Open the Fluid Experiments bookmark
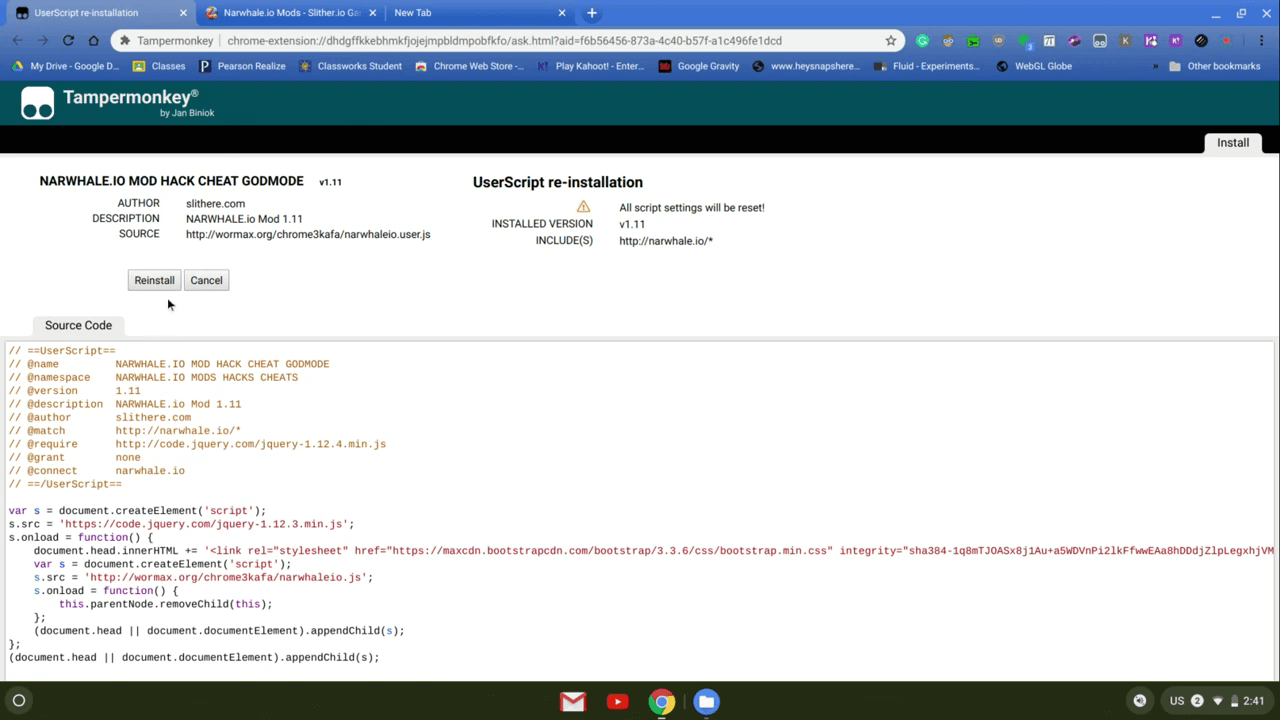 pyautogui.click(x=927, y=66)
